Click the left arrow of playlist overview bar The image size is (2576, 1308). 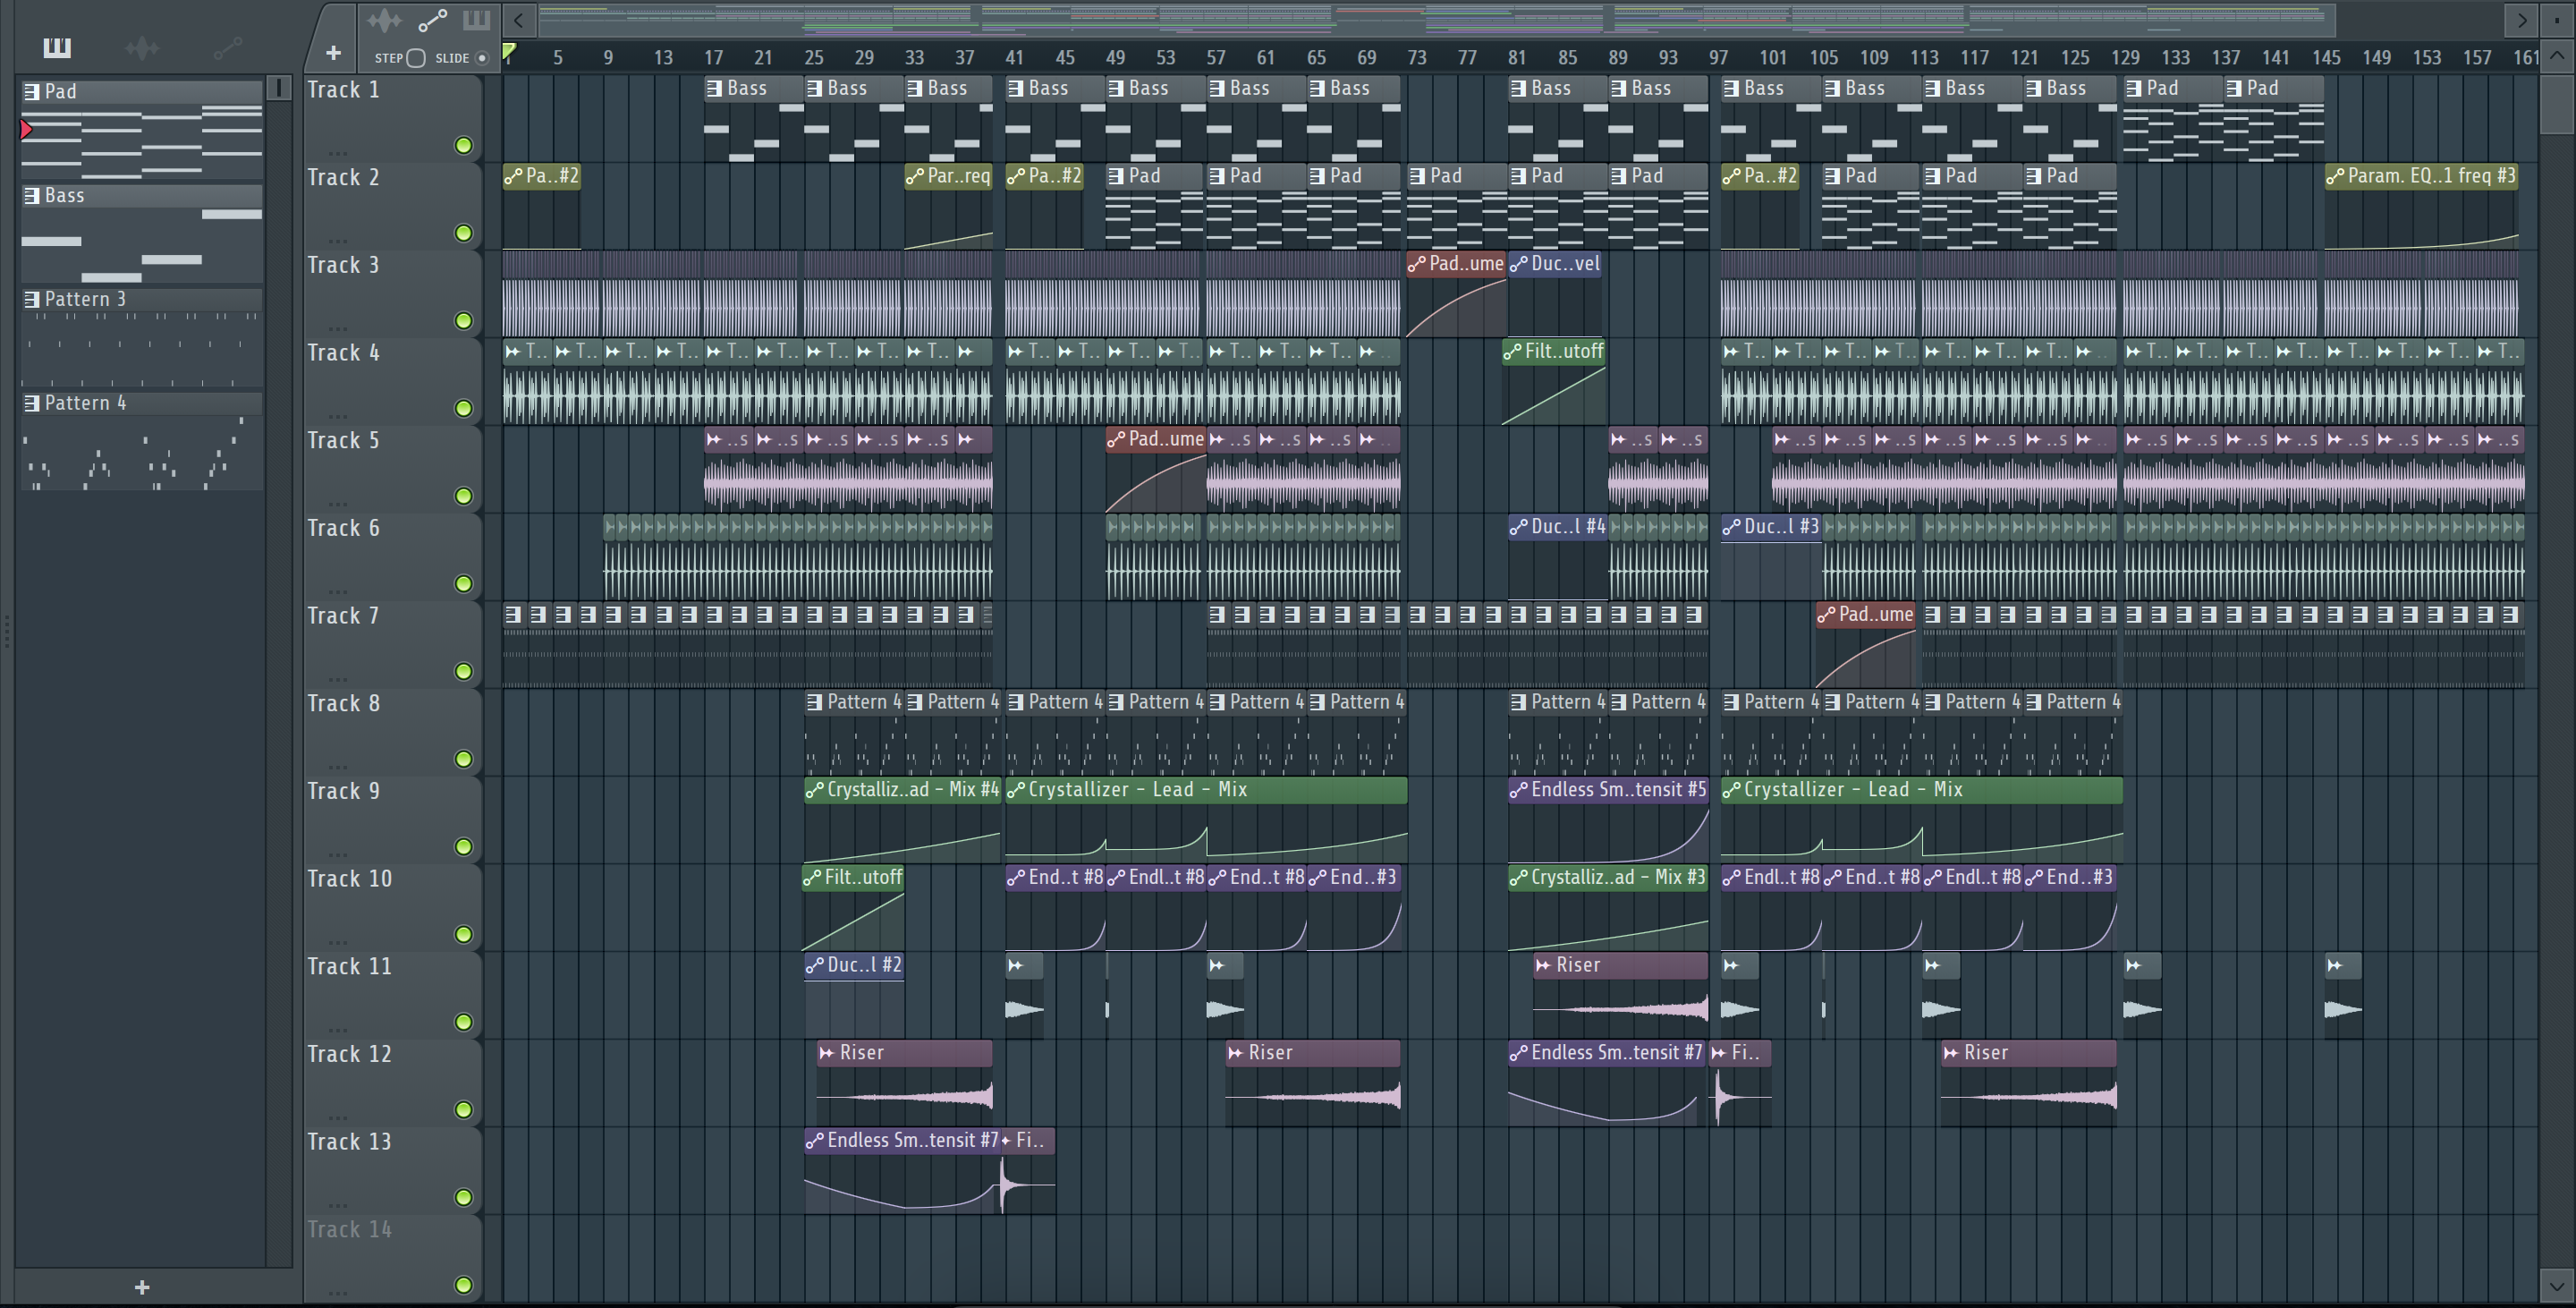[518, 19]
